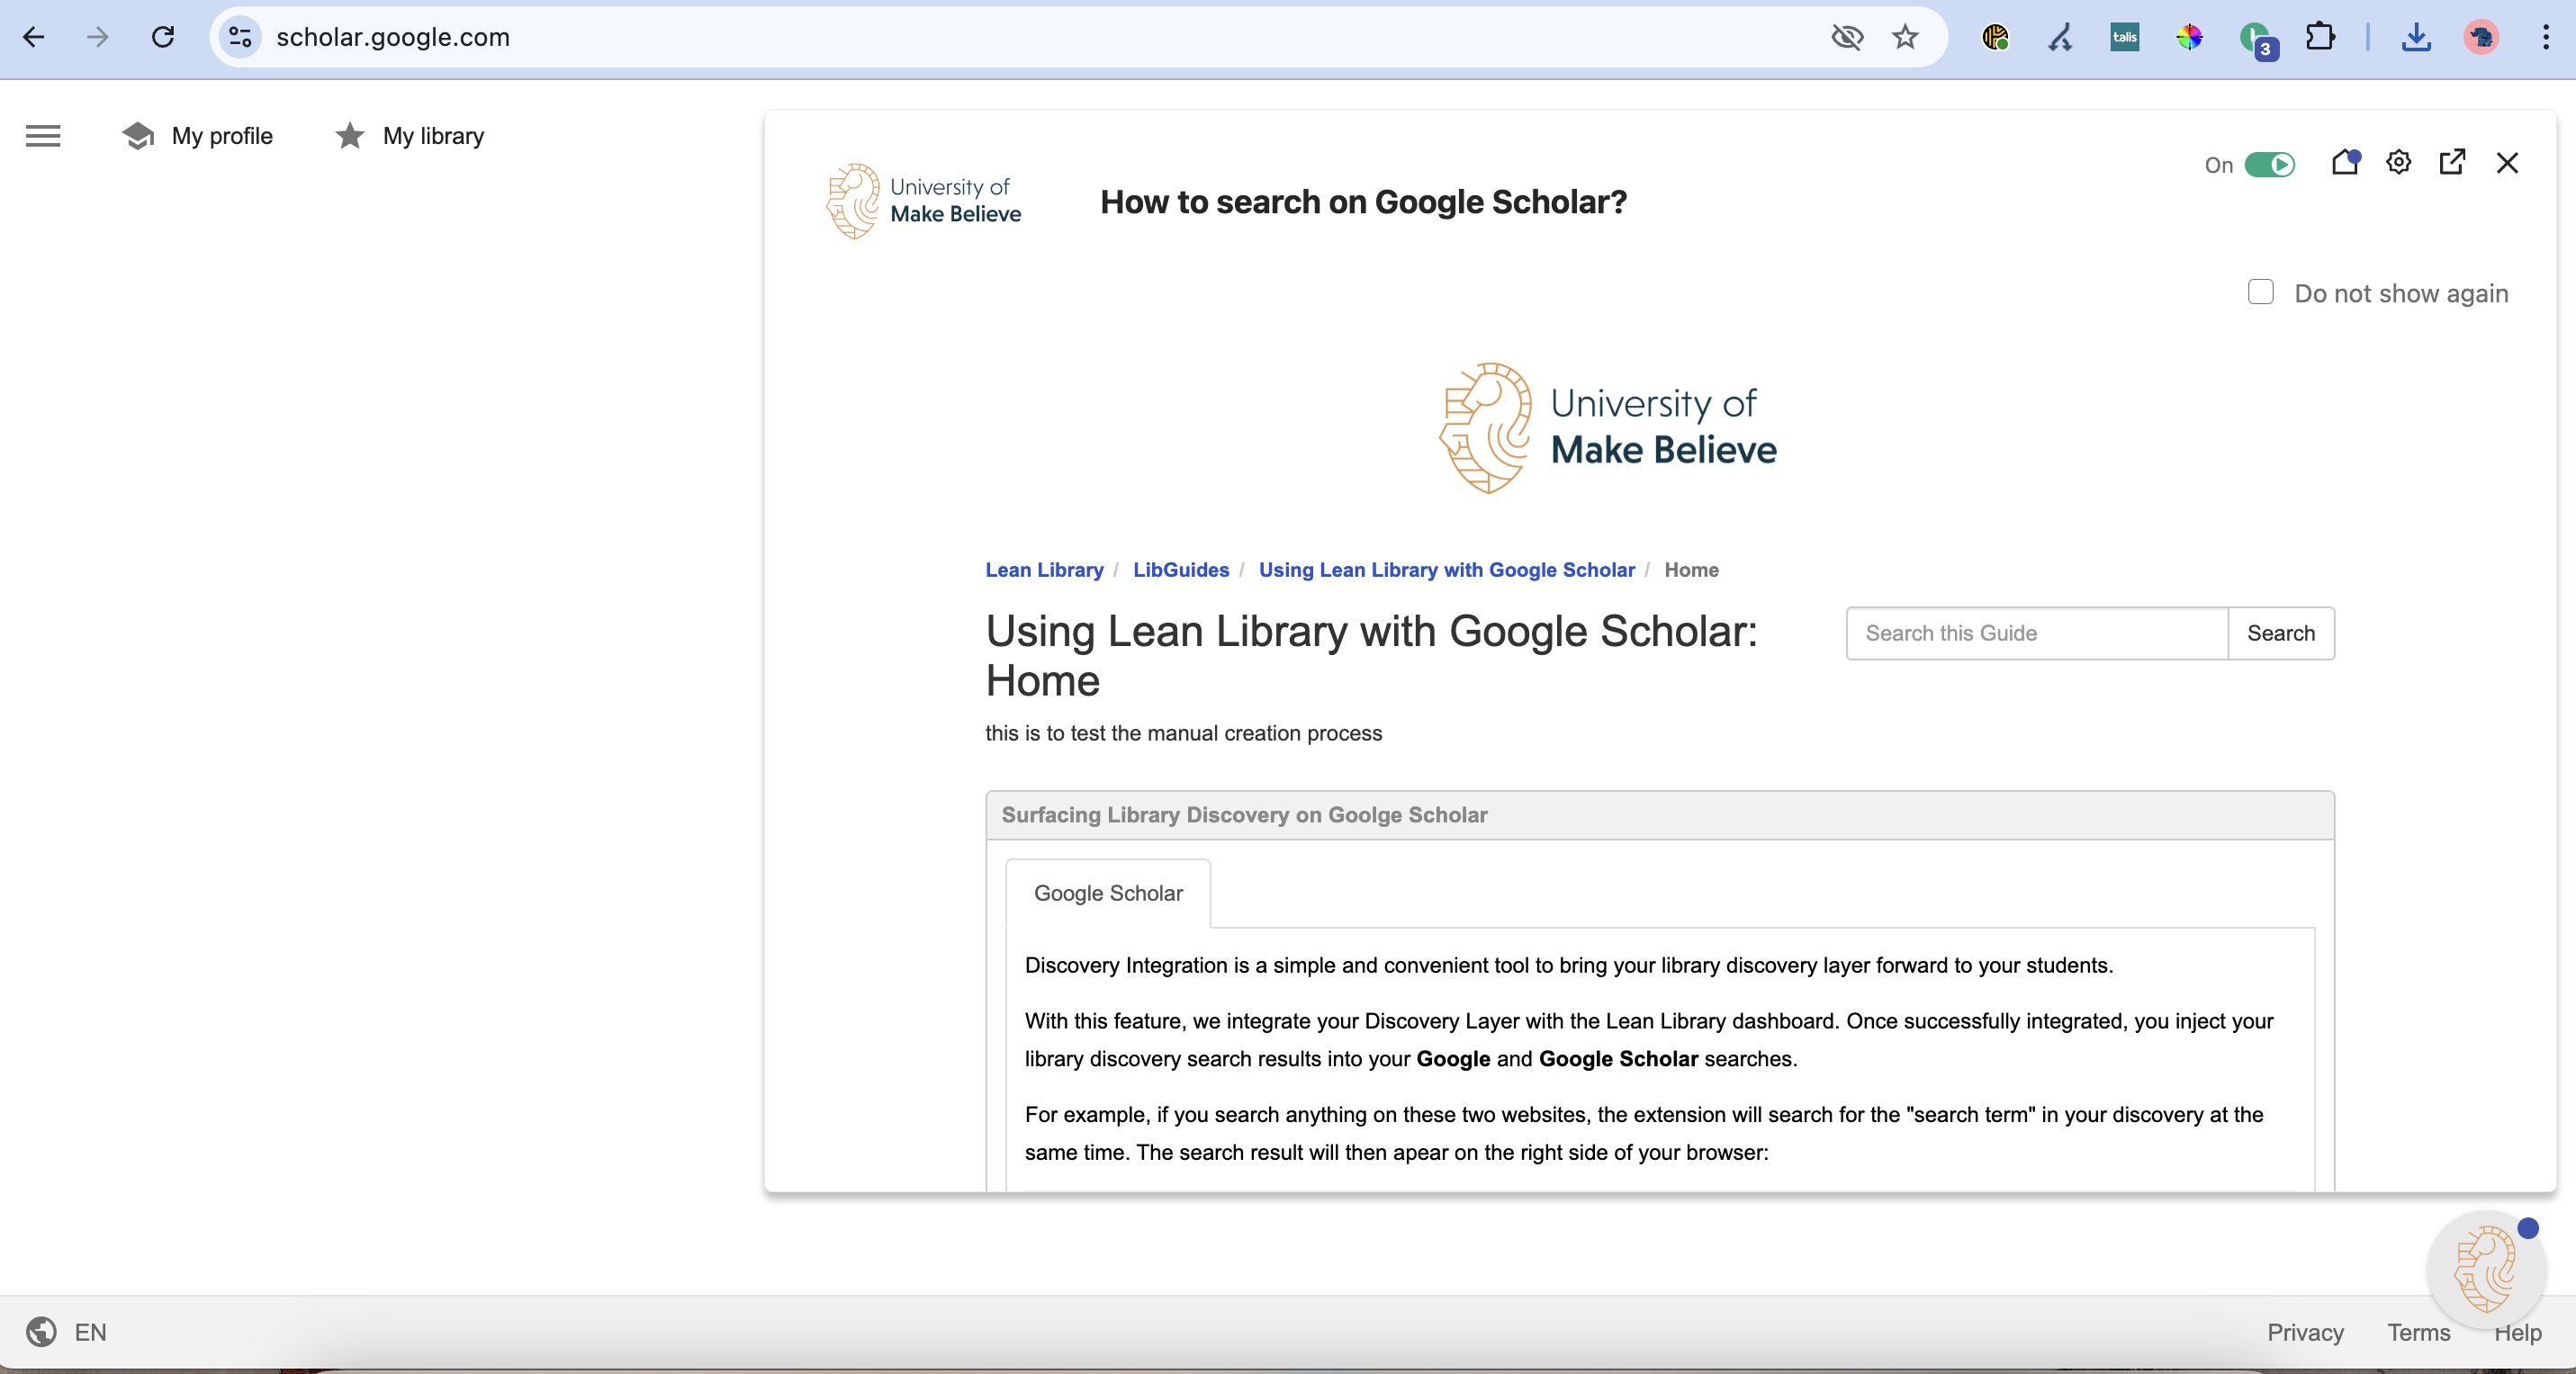Open browser downloads icon
Image resolution: width=2576 pixels, height=1374 pixels.
click(2416, 37)
